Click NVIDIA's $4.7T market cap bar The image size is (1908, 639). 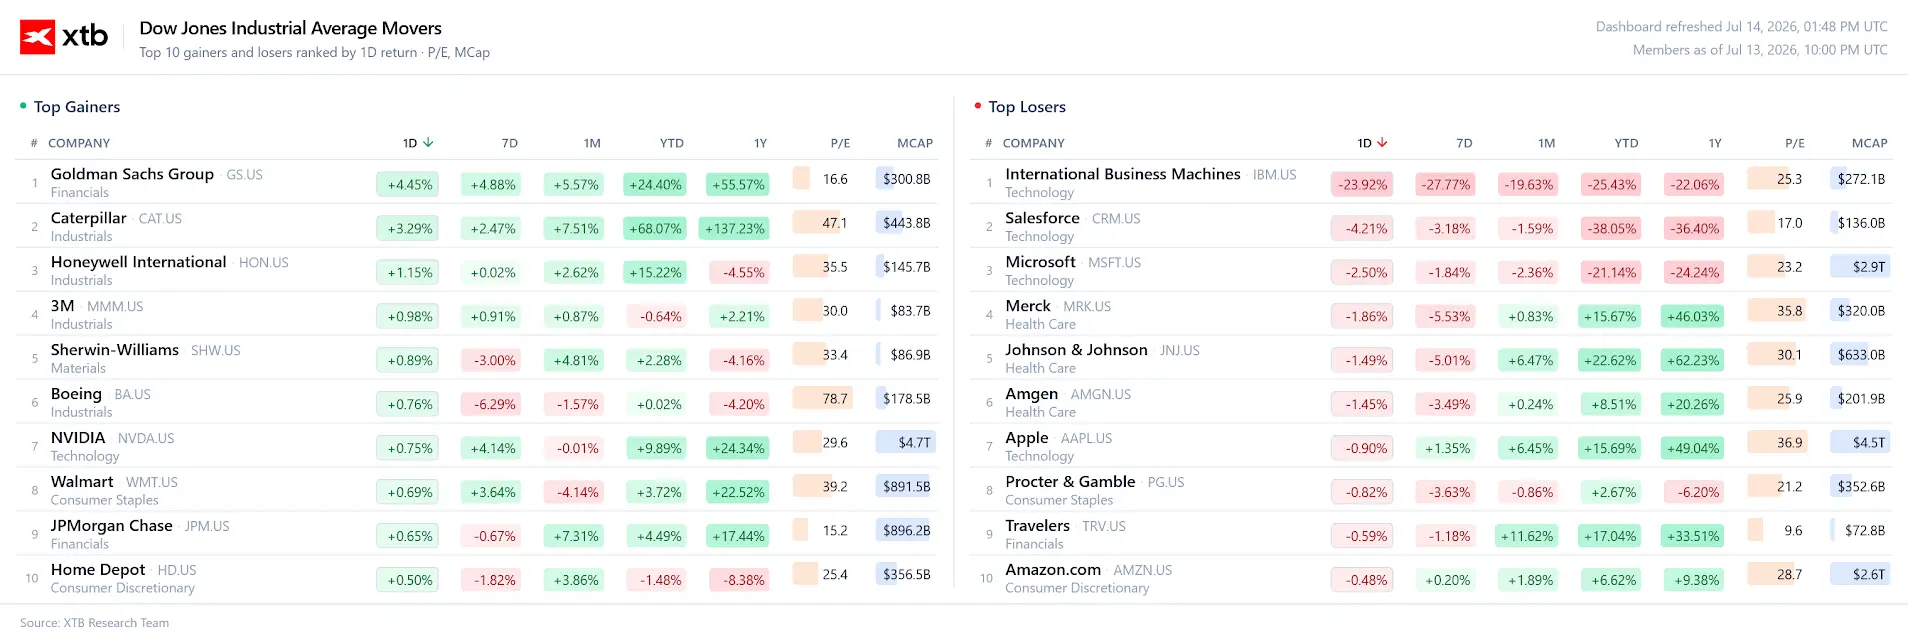[x=905, y=442]
